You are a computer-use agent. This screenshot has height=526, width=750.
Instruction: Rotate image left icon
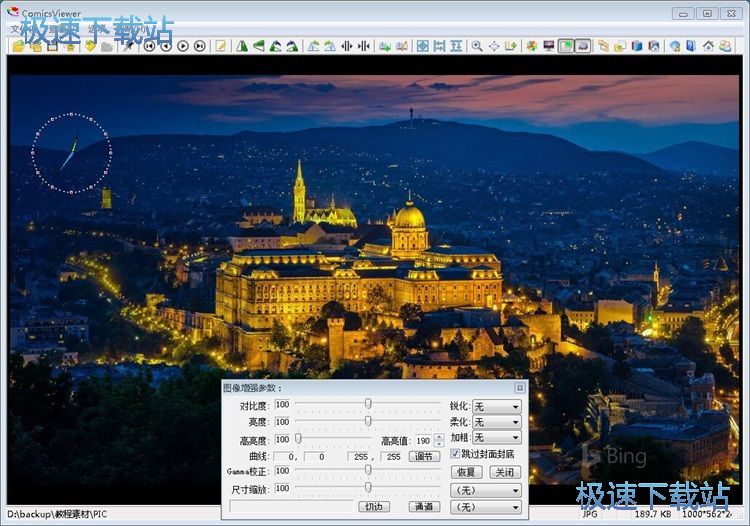(x=276, y=46)
